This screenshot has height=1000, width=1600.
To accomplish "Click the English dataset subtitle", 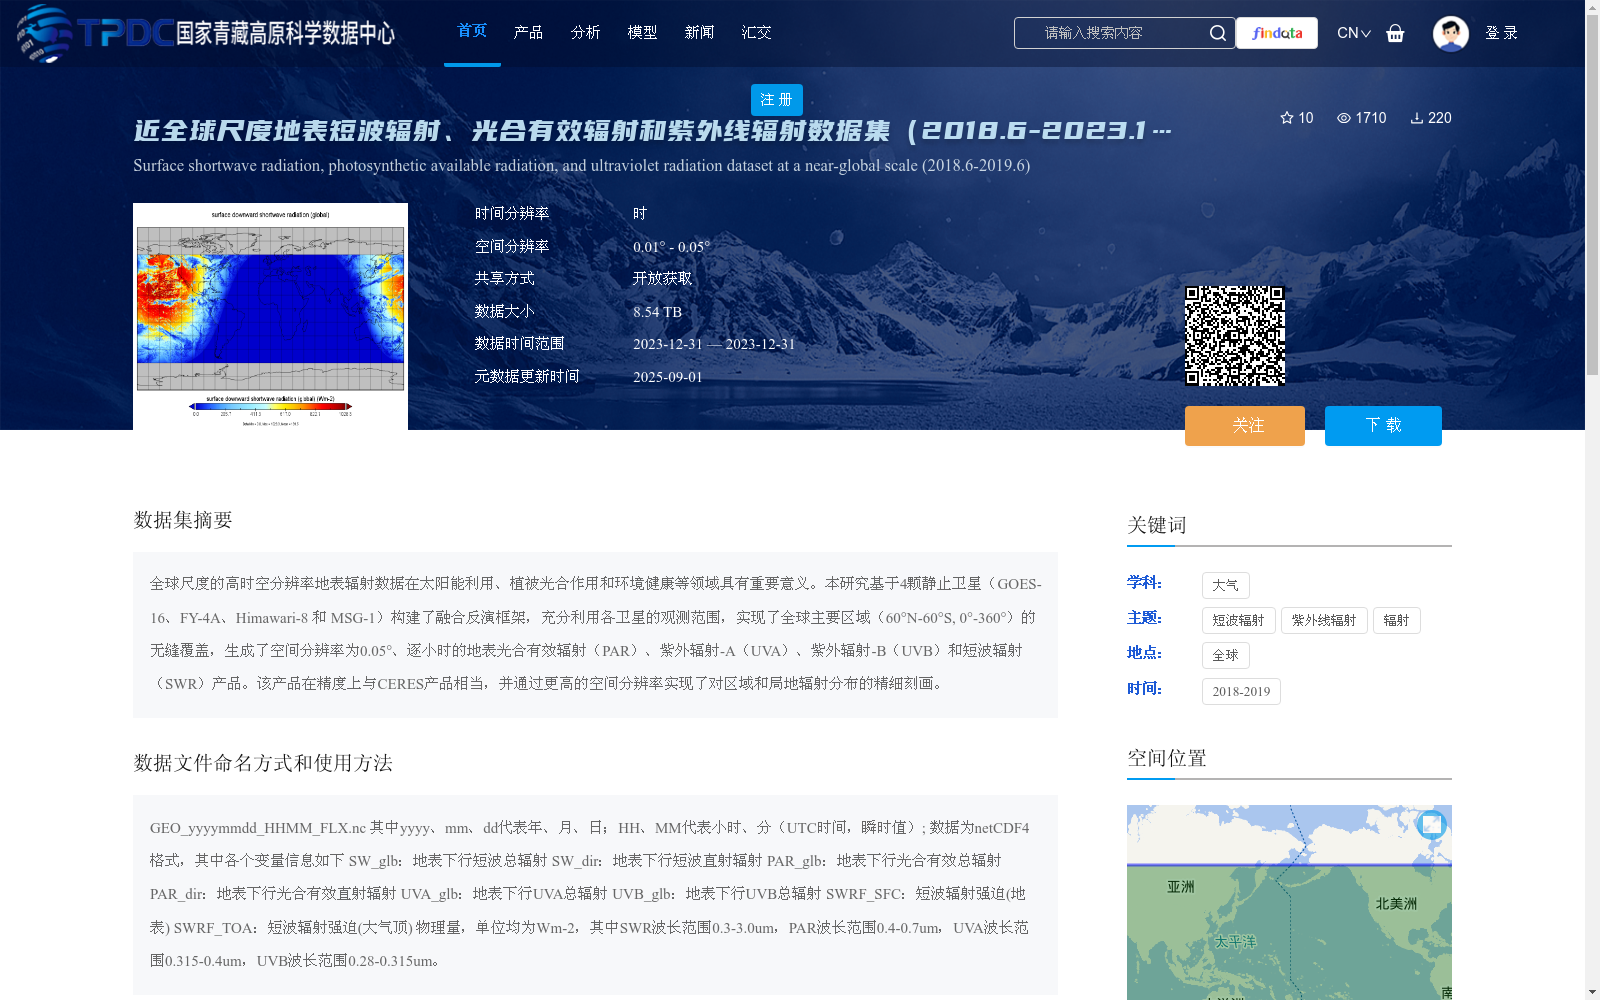I will (x=581, y=166).
